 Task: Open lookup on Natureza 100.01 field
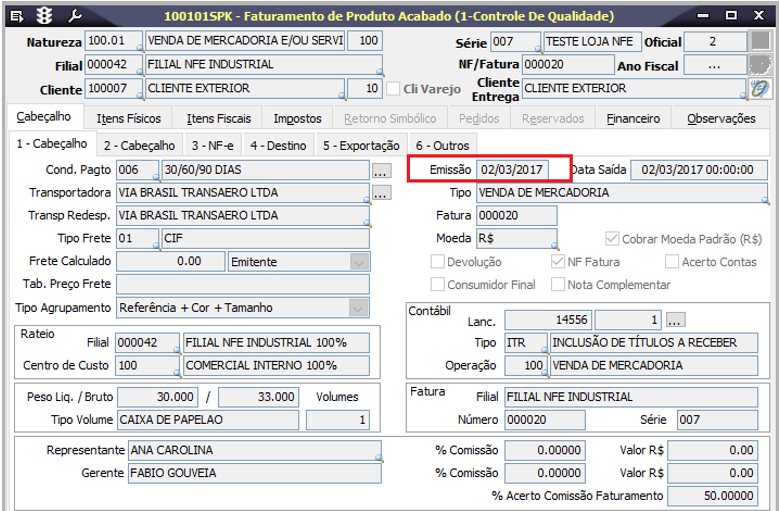pyautogui.click(x=140, y=48)
